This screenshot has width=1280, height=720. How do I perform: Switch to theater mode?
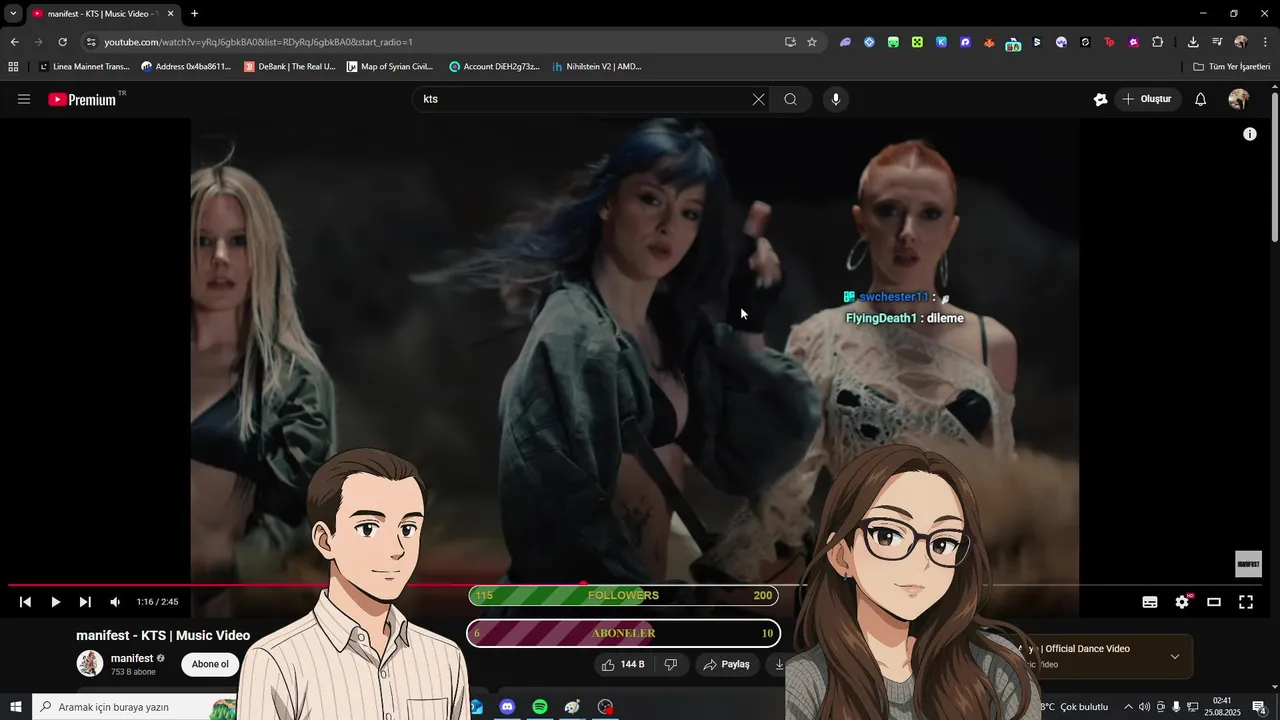(1214, 602)
